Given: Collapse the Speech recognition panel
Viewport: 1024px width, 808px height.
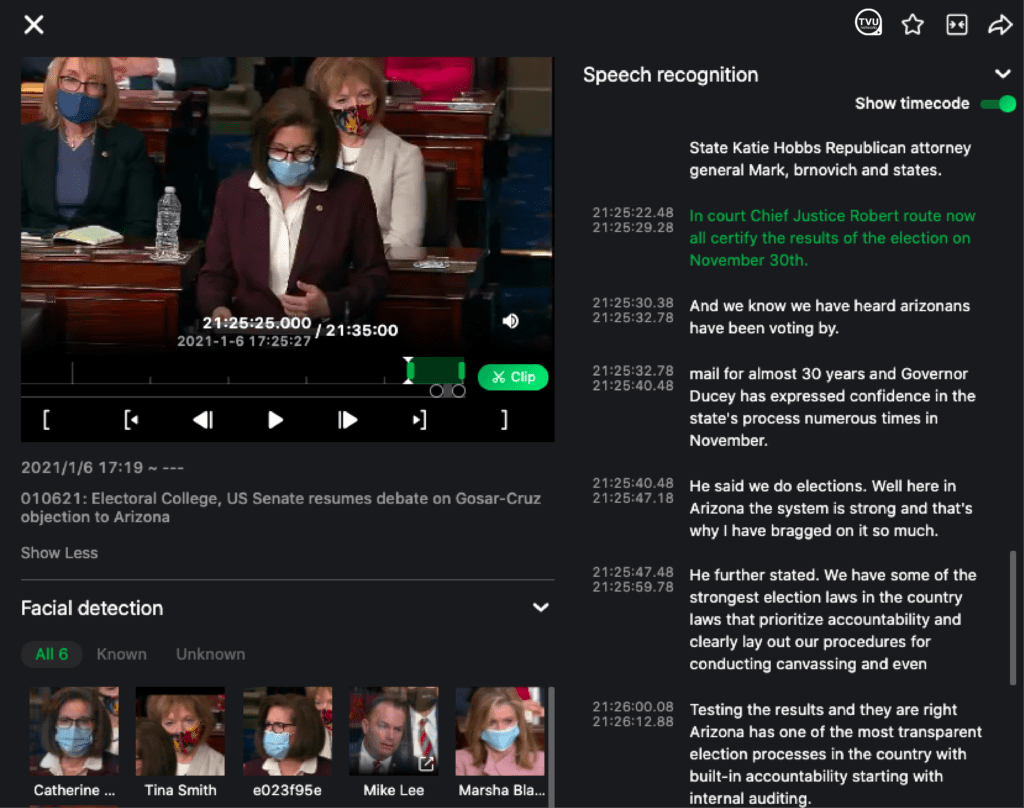Looking at the screenshot, I should point(1002,74).
